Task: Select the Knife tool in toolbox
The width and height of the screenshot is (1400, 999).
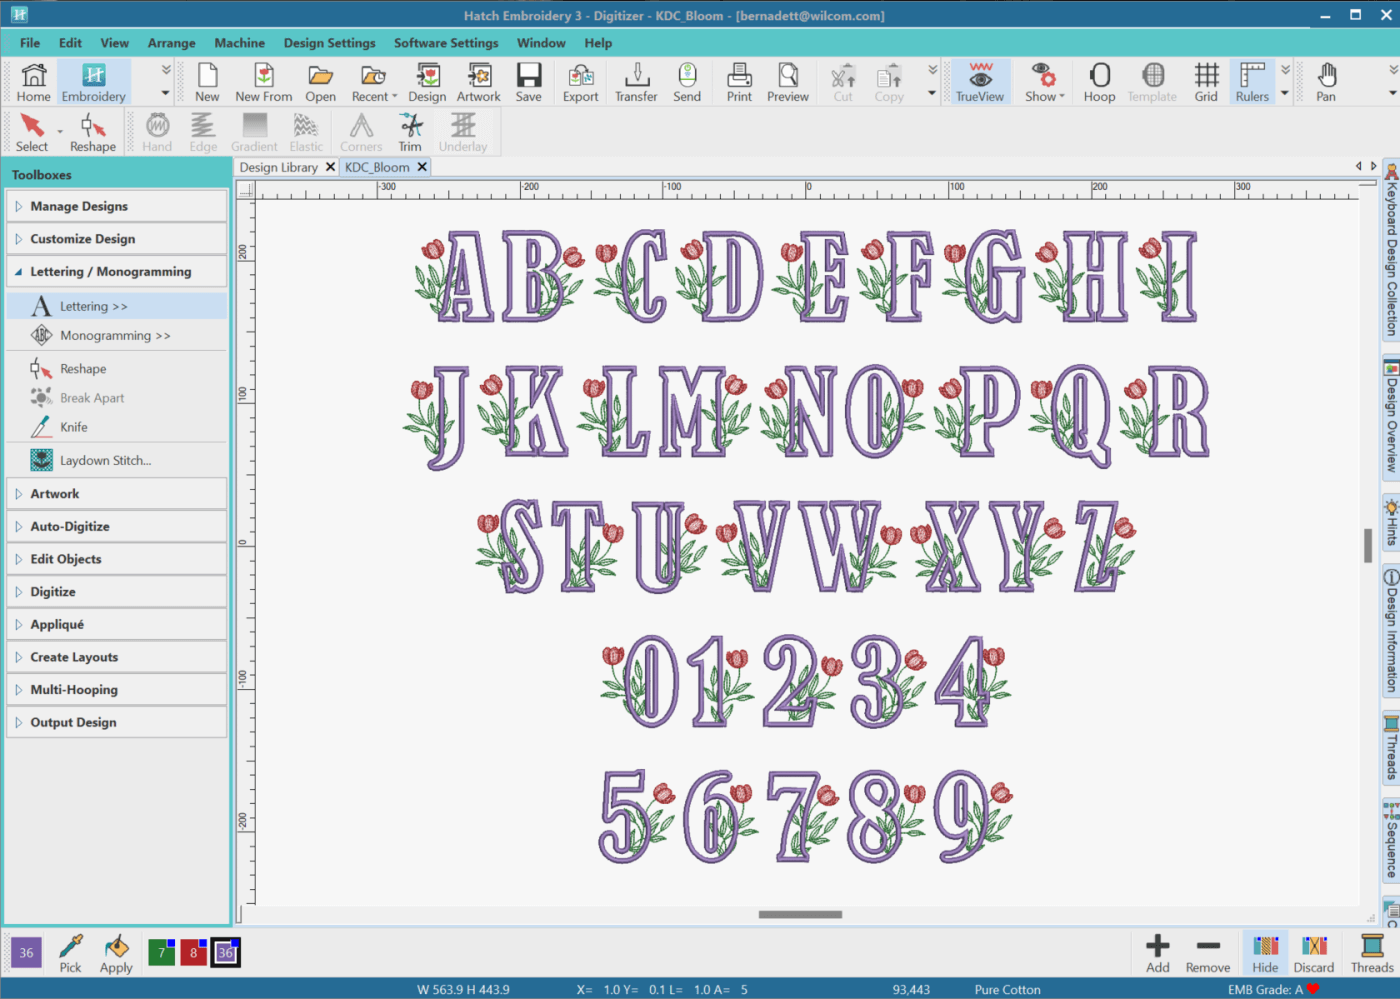Action: click(73, 427)
